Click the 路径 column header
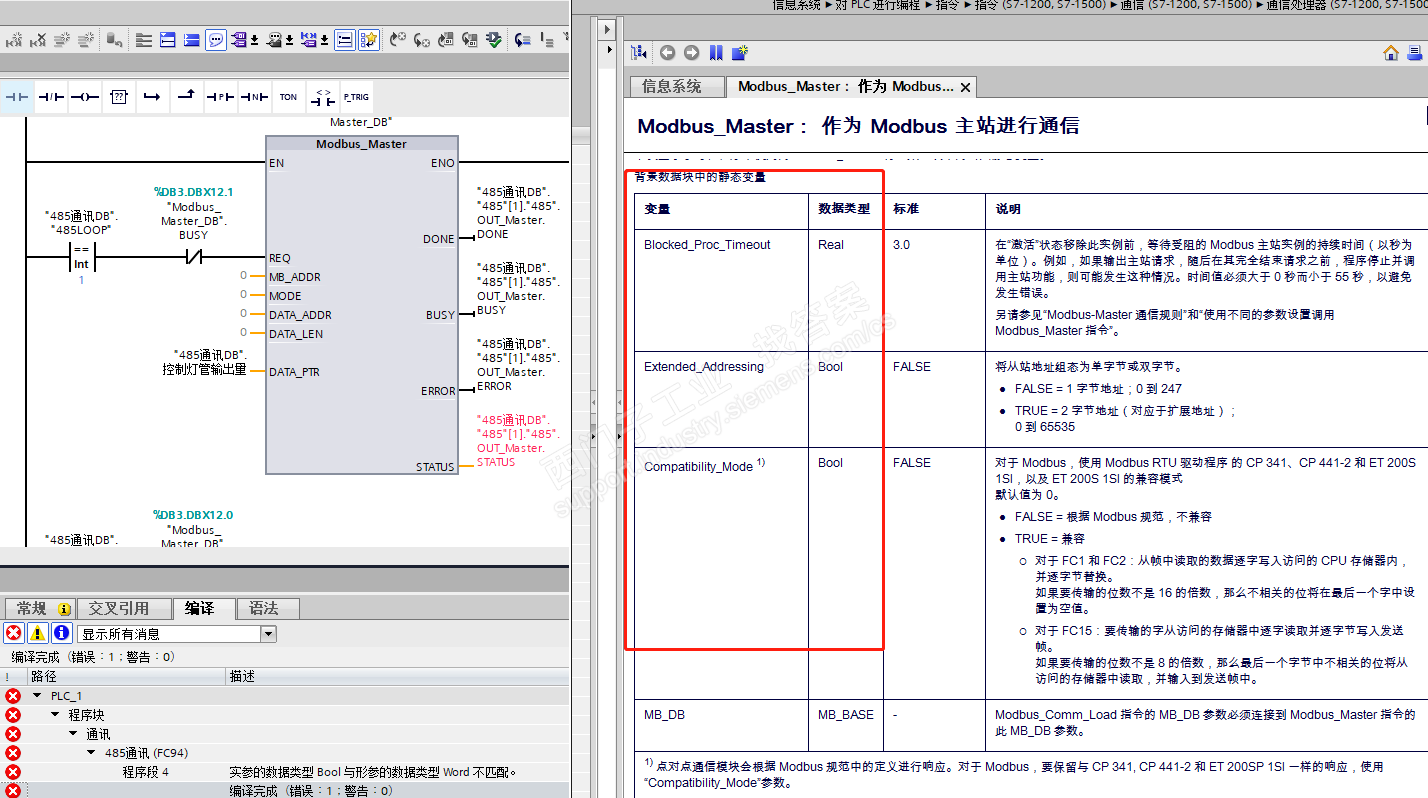The height and width of the screenshot is (798, 1428). point(125,677)
